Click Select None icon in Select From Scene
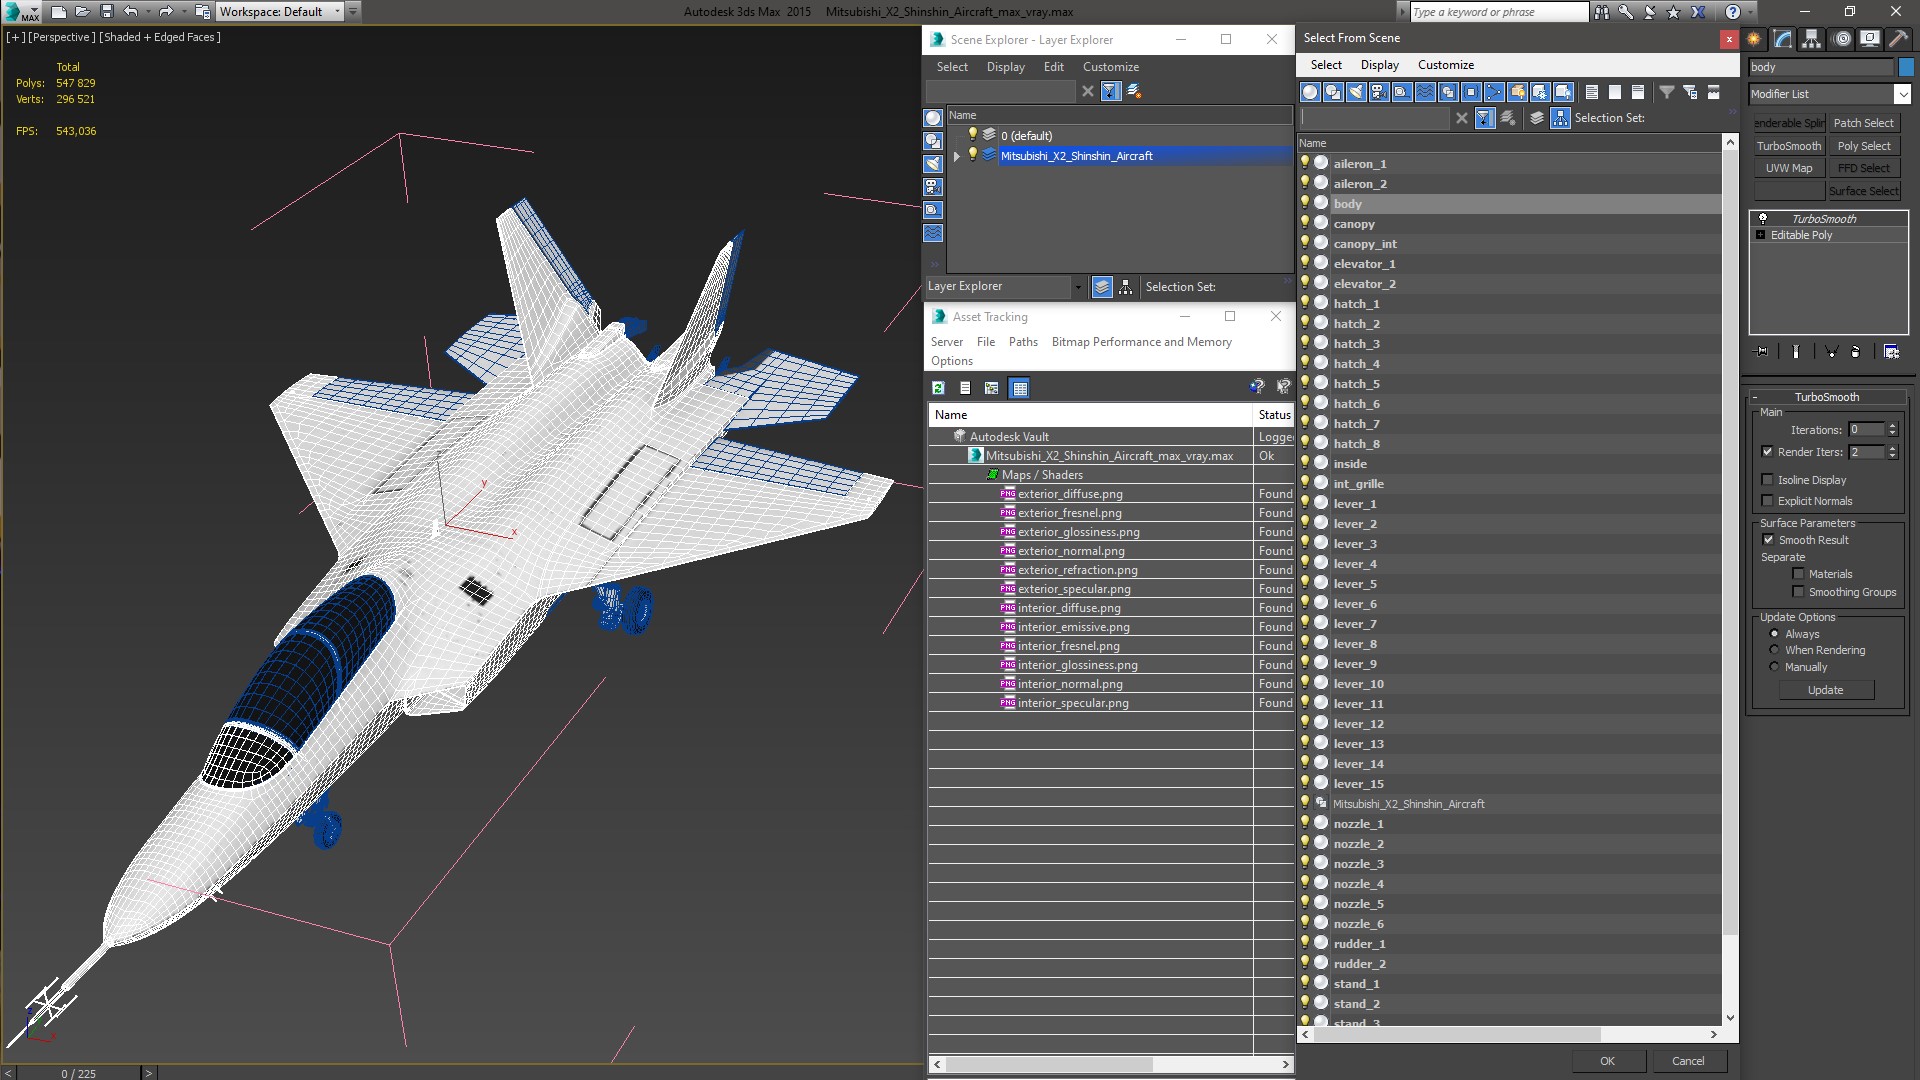 [x=1615, y=92]
